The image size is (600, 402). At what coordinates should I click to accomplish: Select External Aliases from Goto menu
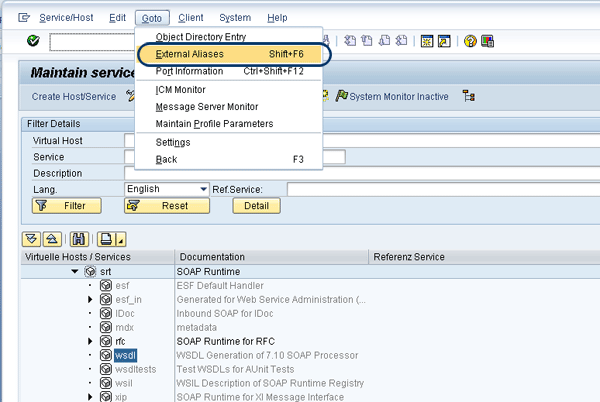point(190,53)
